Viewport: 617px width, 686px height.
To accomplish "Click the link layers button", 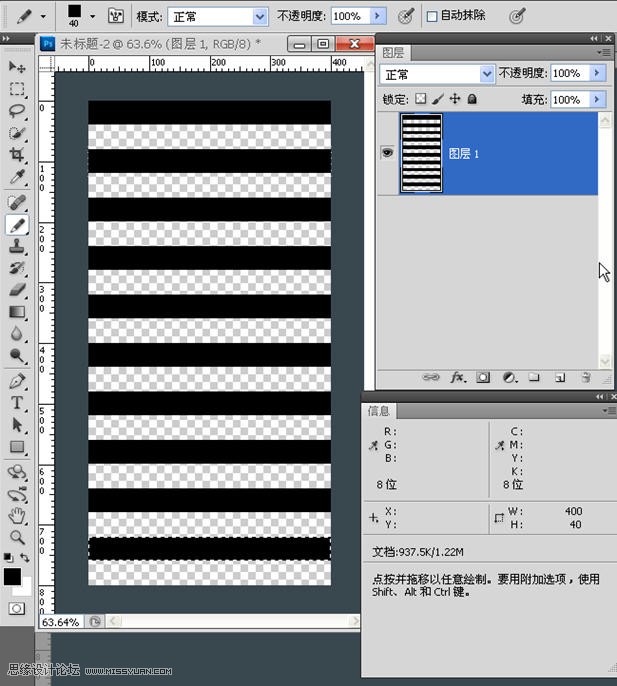I will [x=431, y=378].
